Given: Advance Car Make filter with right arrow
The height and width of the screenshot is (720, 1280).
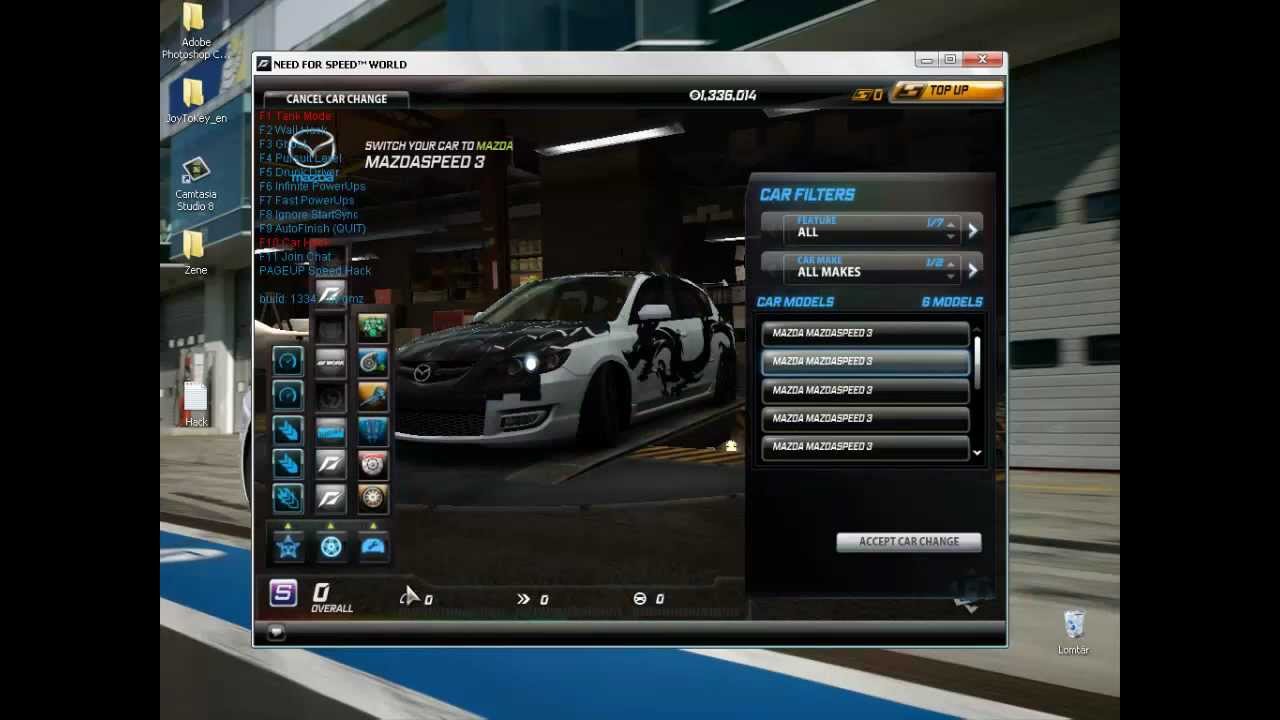Looking at the screenshot, I should [x=972, y=269].
